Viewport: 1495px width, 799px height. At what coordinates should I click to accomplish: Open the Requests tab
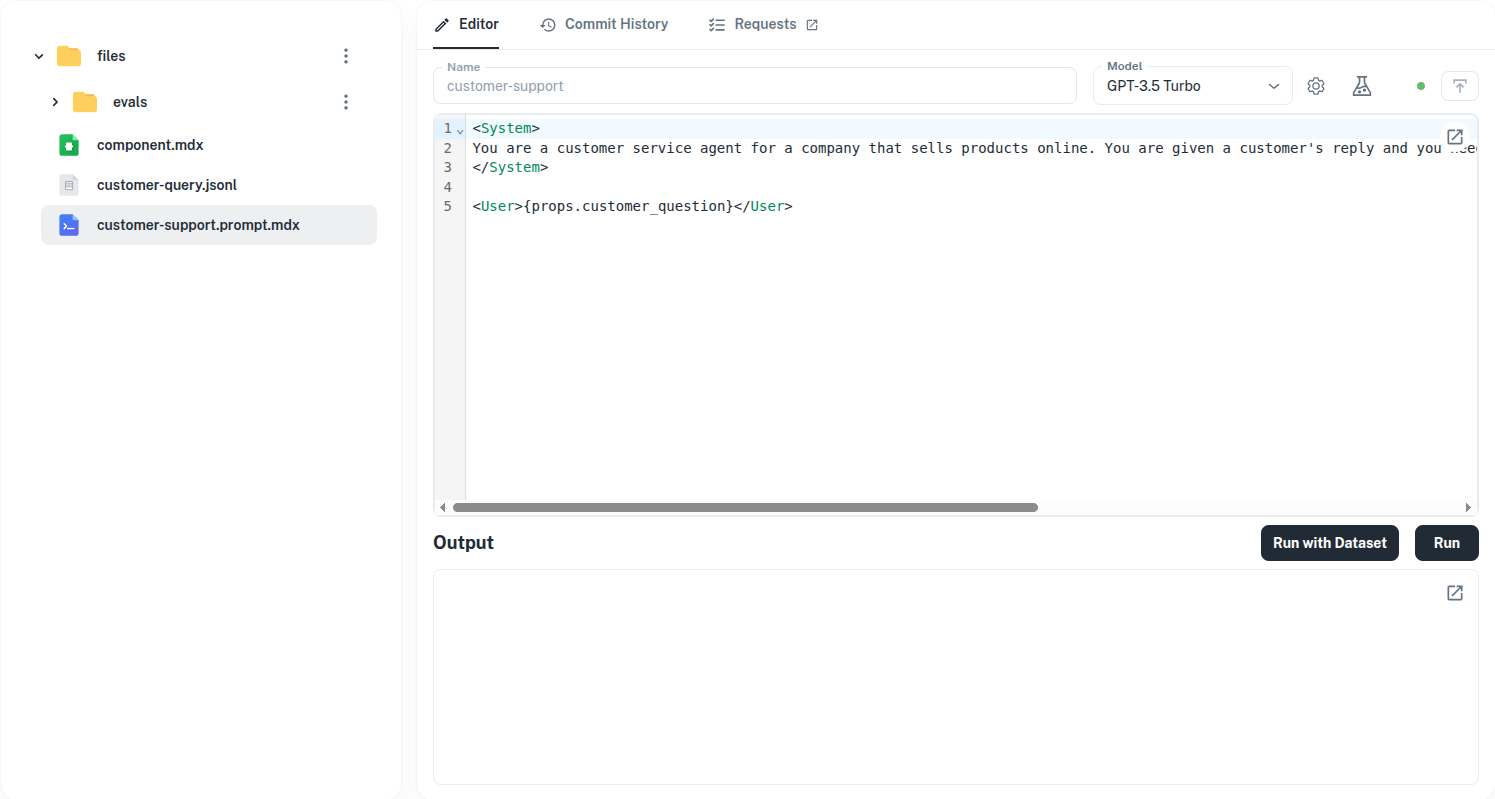click(763, 24)
